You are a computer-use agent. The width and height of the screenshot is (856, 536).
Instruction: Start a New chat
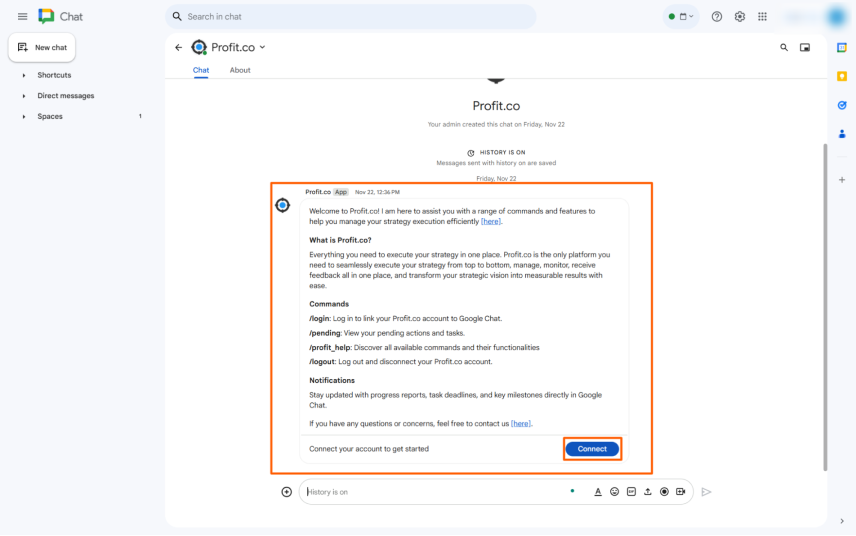tap(42, 47)
